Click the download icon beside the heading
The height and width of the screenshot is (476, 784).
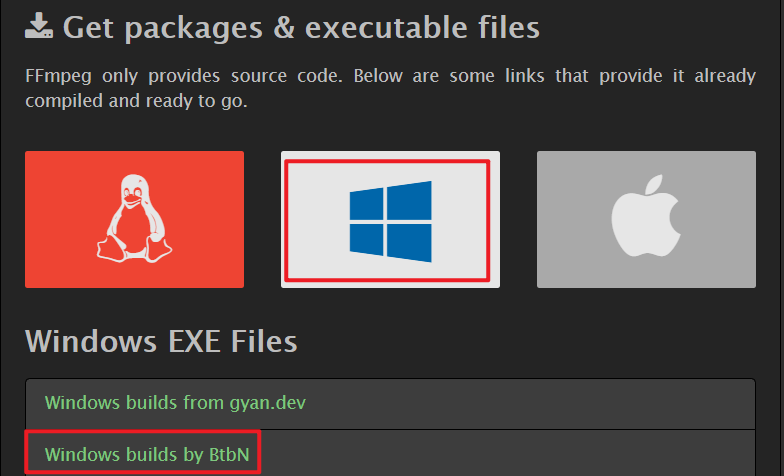39,26
